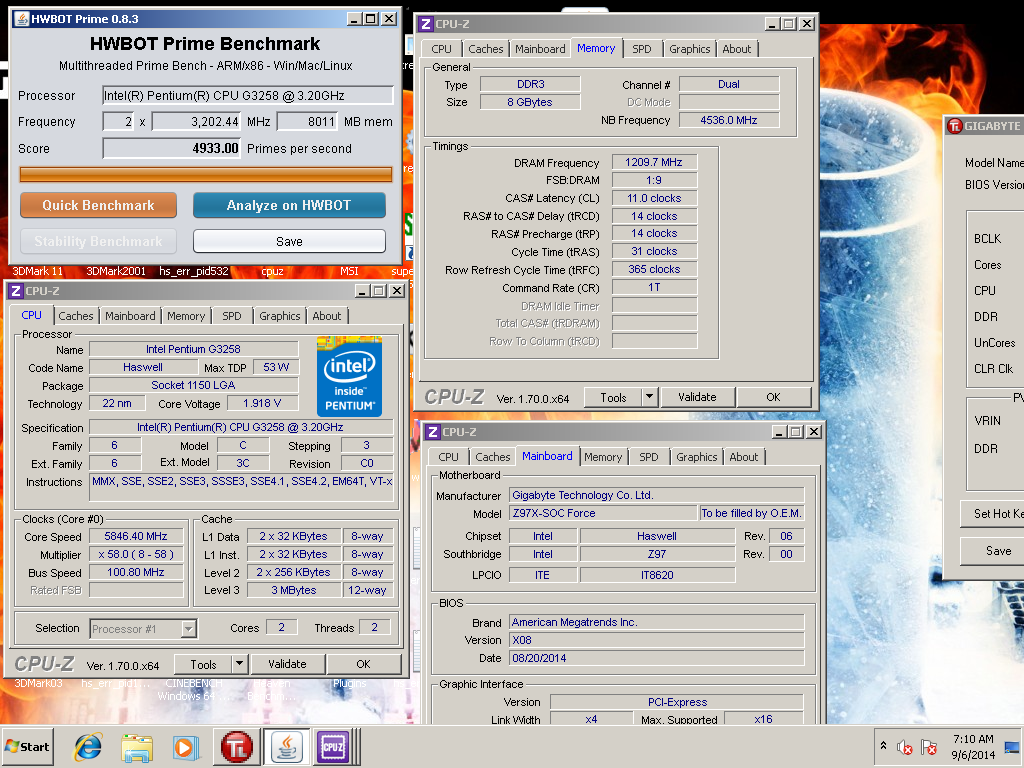Click HWBOT Prime Java title bar icon

tap(22, 19)
